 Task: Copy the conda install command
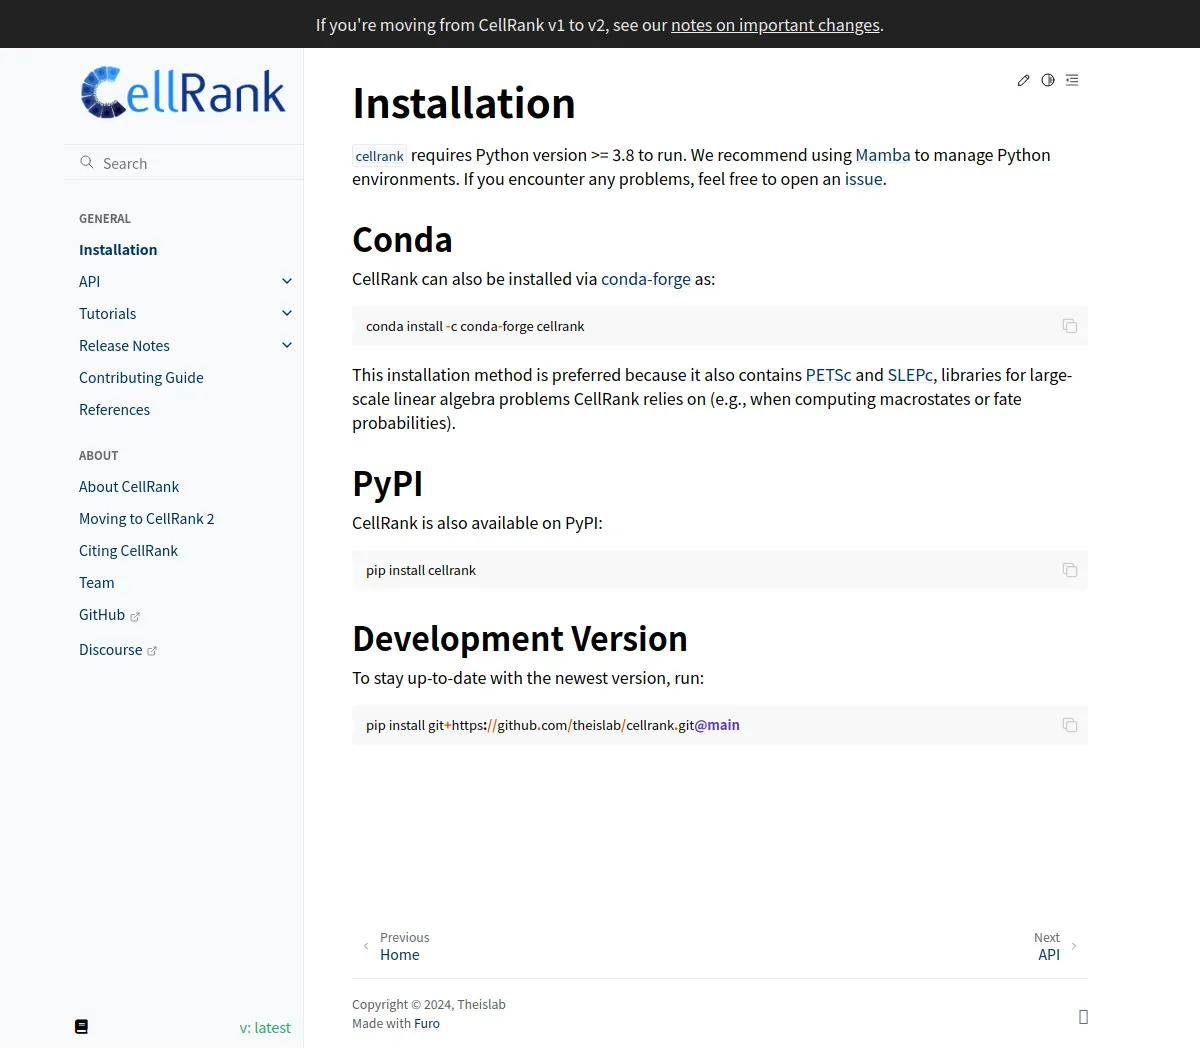pos(1070,326)
